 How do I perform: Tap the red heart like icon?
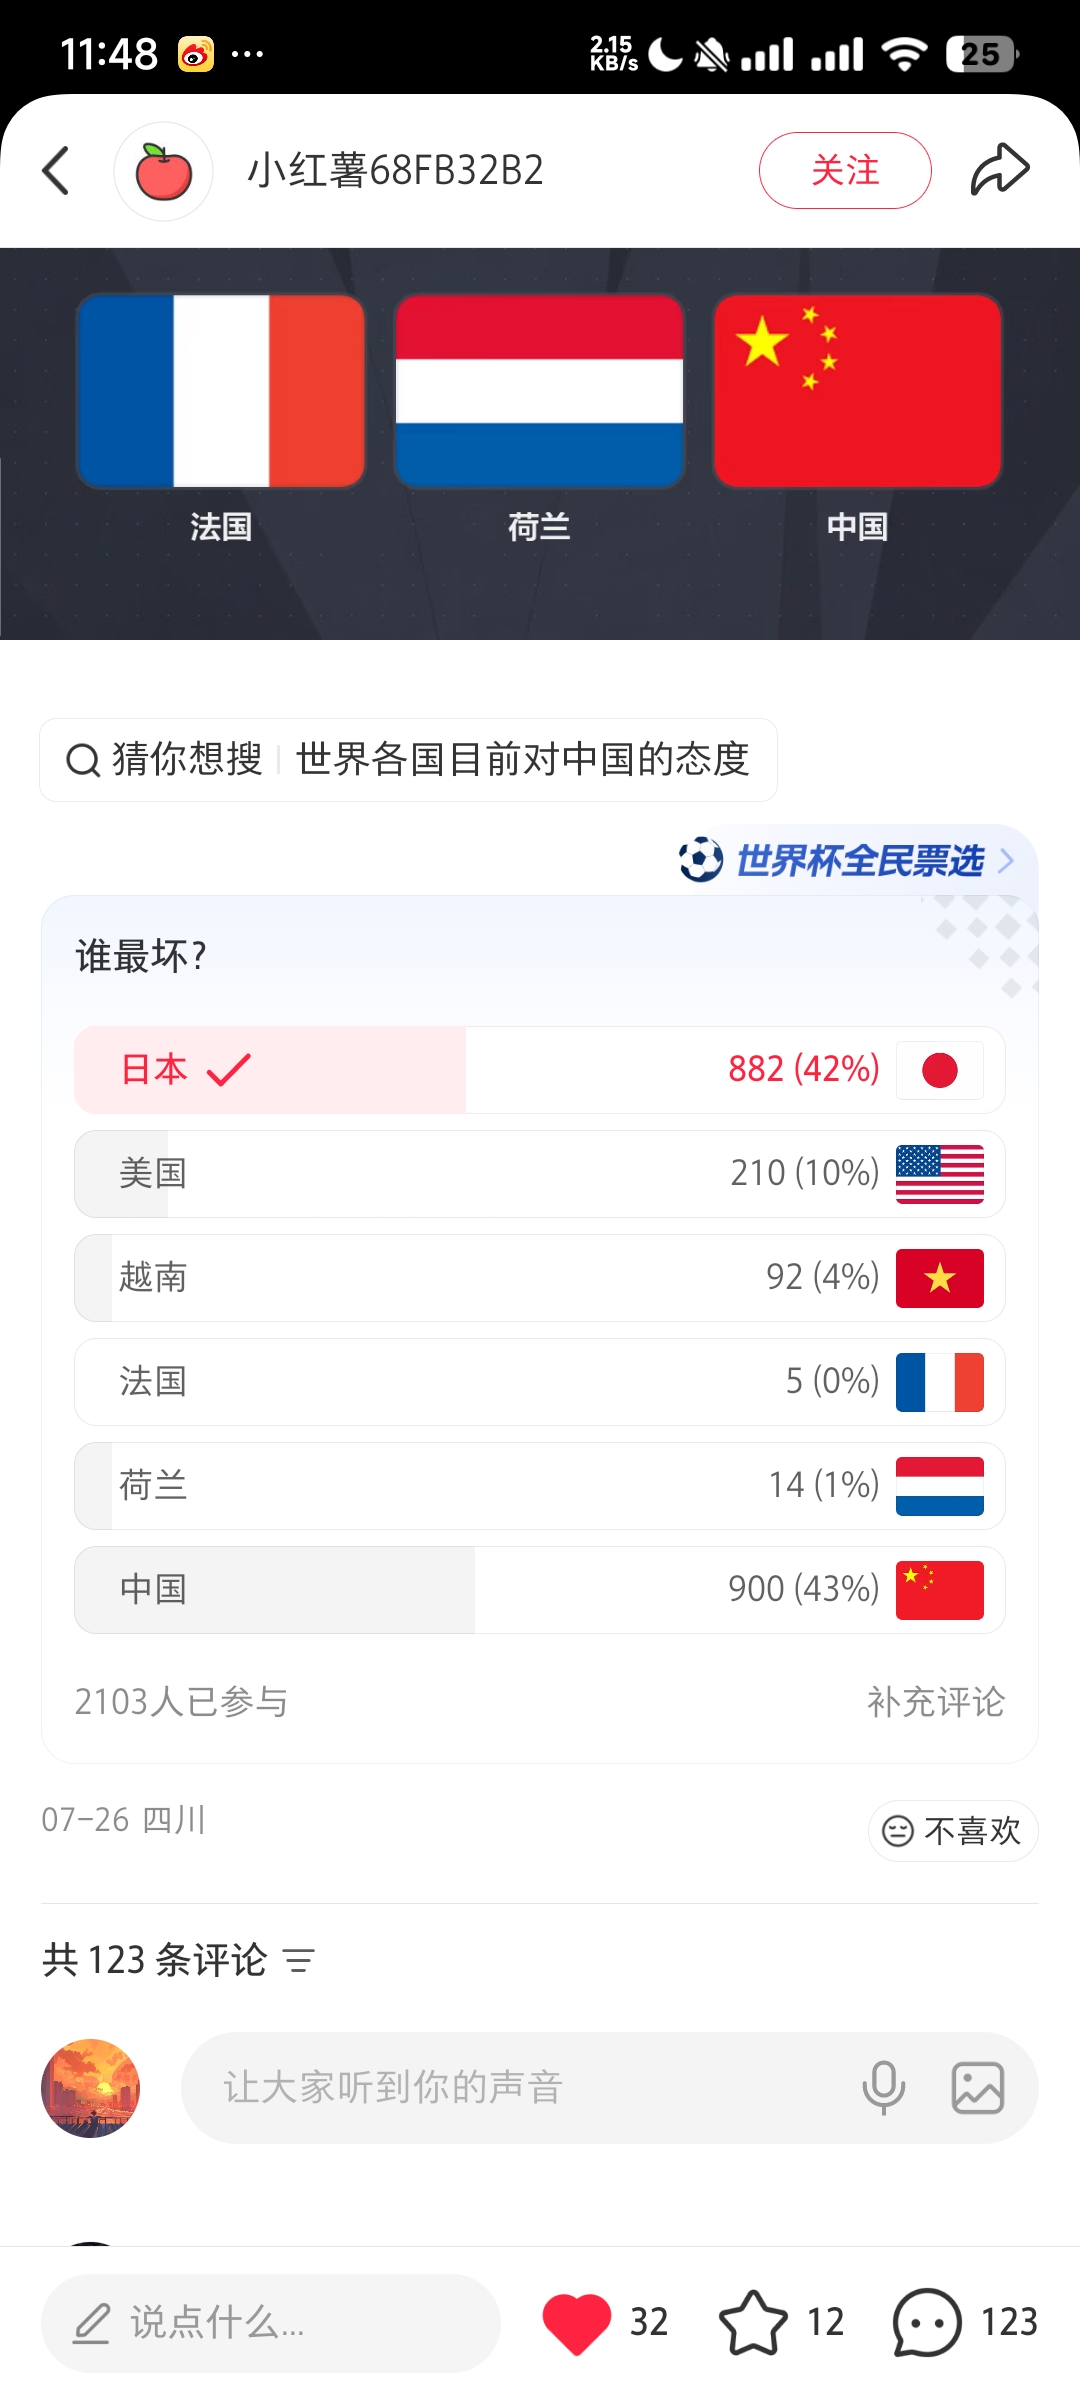576,2322
